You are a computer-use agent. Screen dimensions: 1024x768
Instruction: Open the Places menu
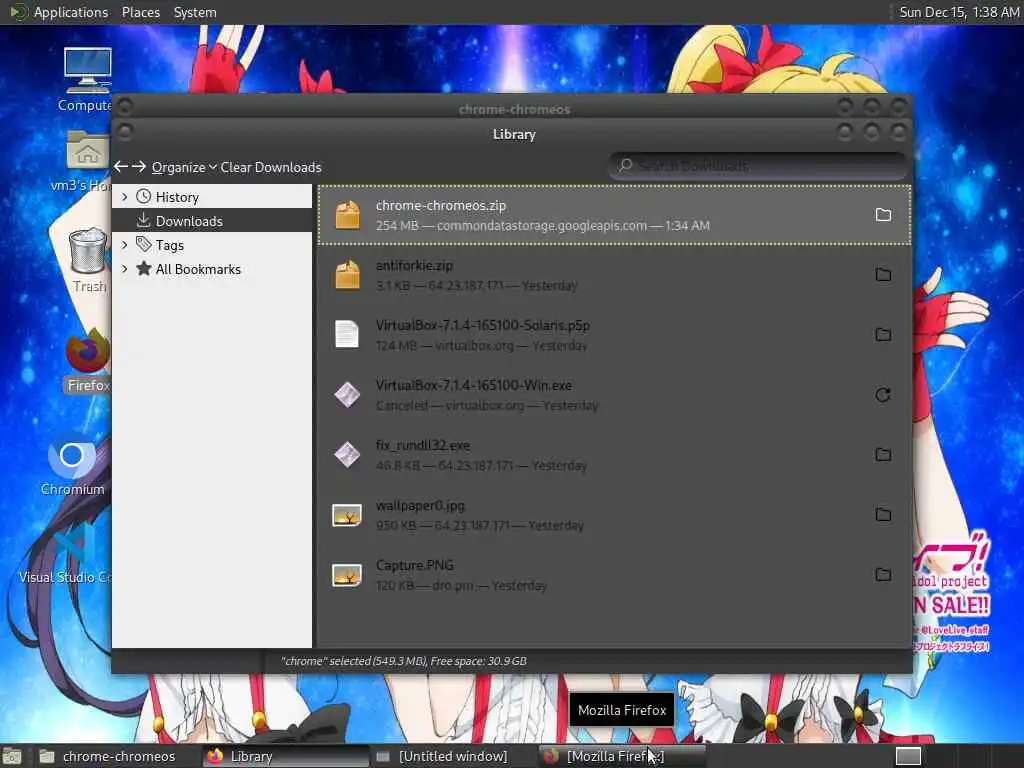(140, 12)
